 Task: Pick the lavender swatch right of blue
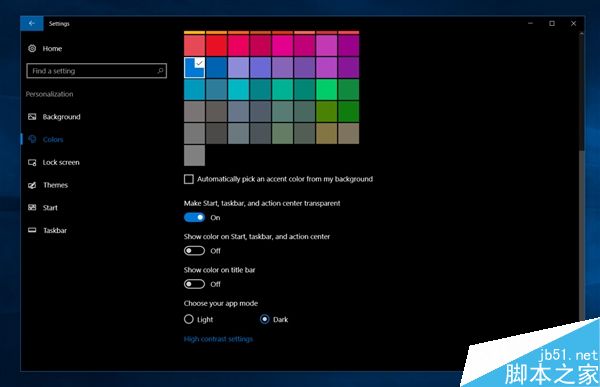(238, 67)
